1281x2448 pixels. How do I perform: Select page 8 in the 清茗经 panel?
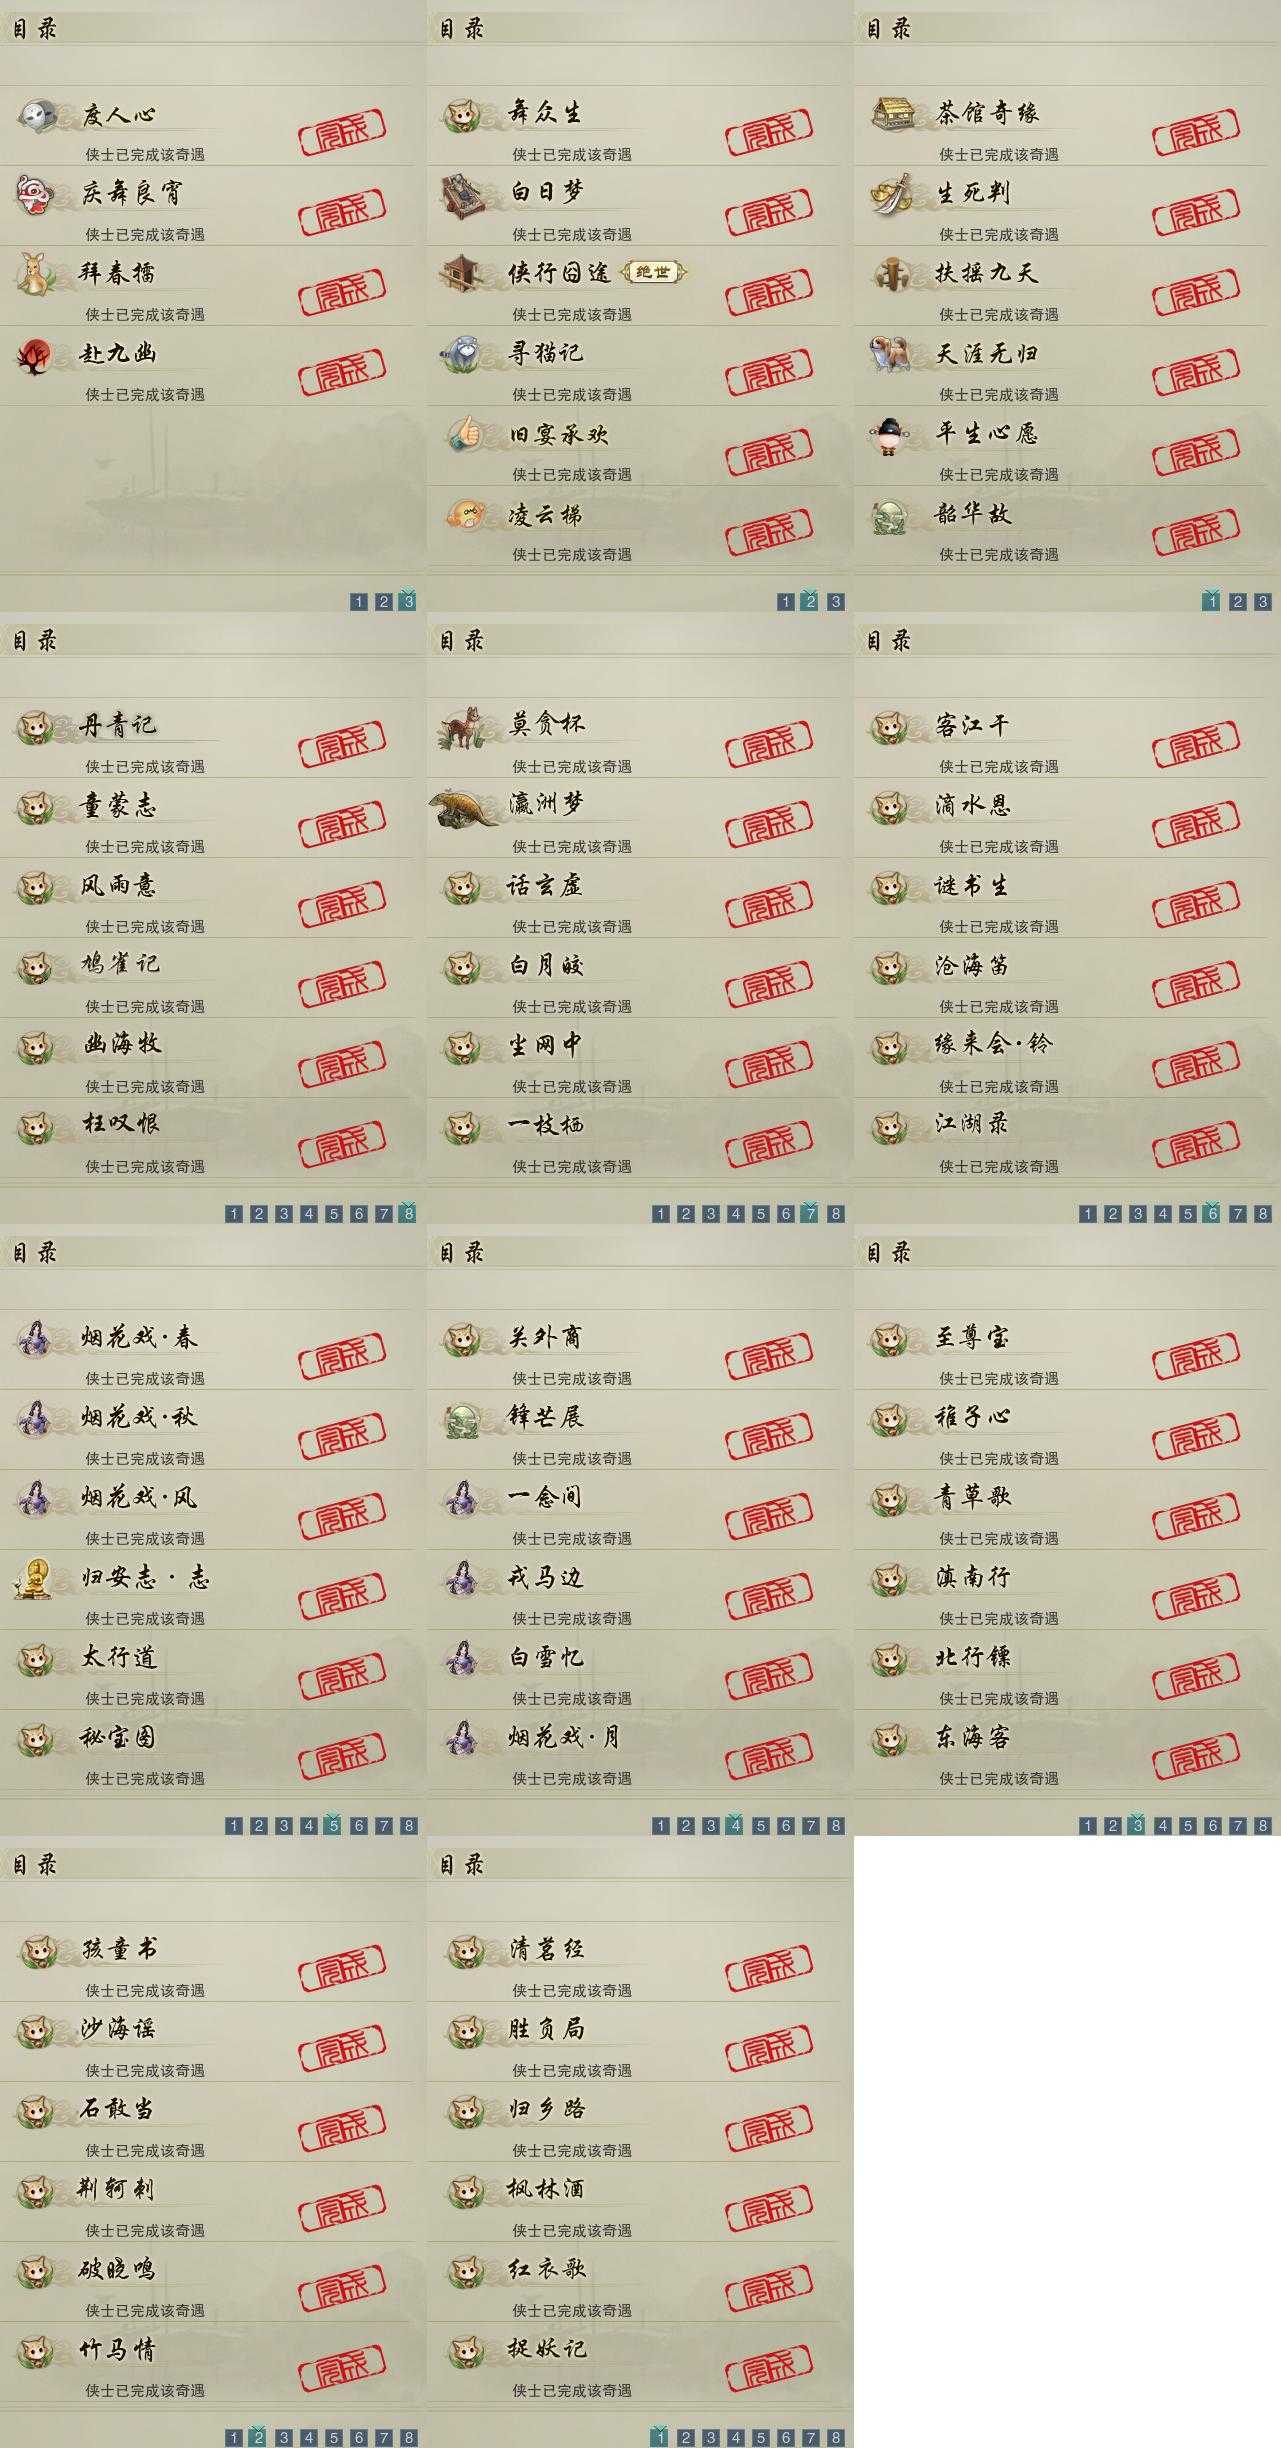pyautogui.click(x=836, y=2437)
